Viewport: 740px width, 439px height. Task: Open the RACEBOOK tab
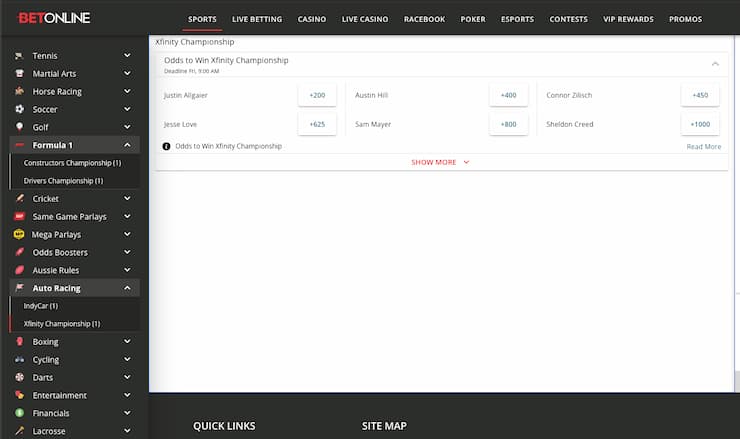pyautogui.click(x=424, y=19)
